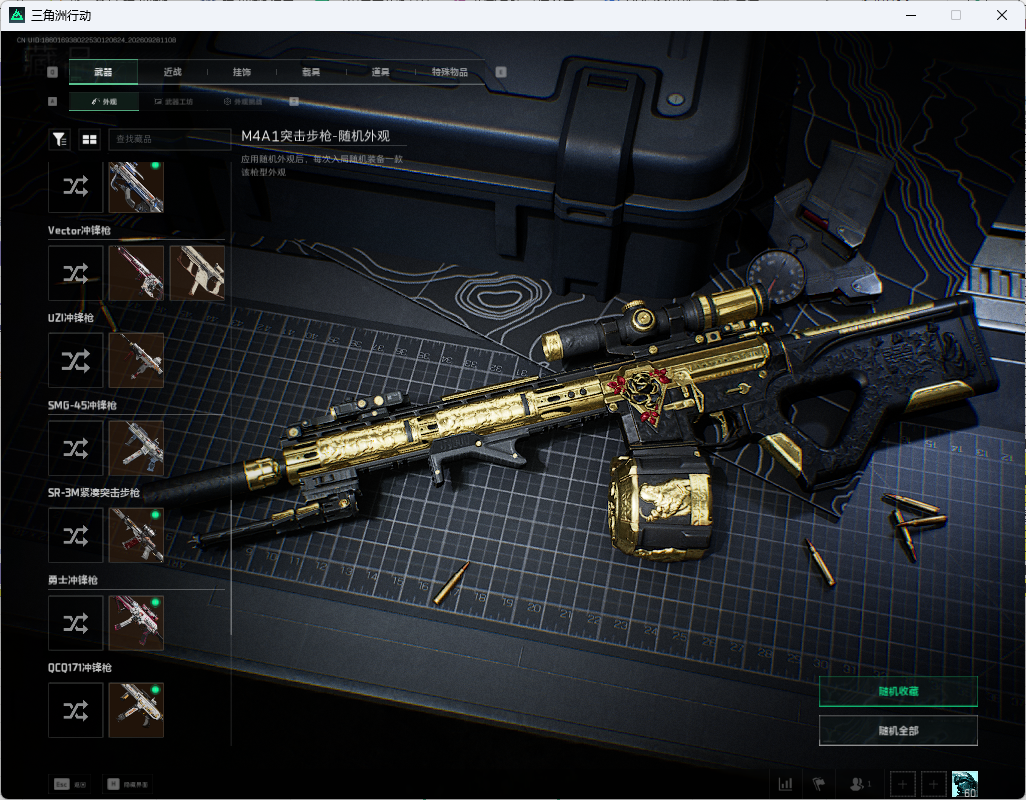Click the E key next-category hint
Image resolution: width=1026 pixels, height=800 pixels.
pos(501,72)
